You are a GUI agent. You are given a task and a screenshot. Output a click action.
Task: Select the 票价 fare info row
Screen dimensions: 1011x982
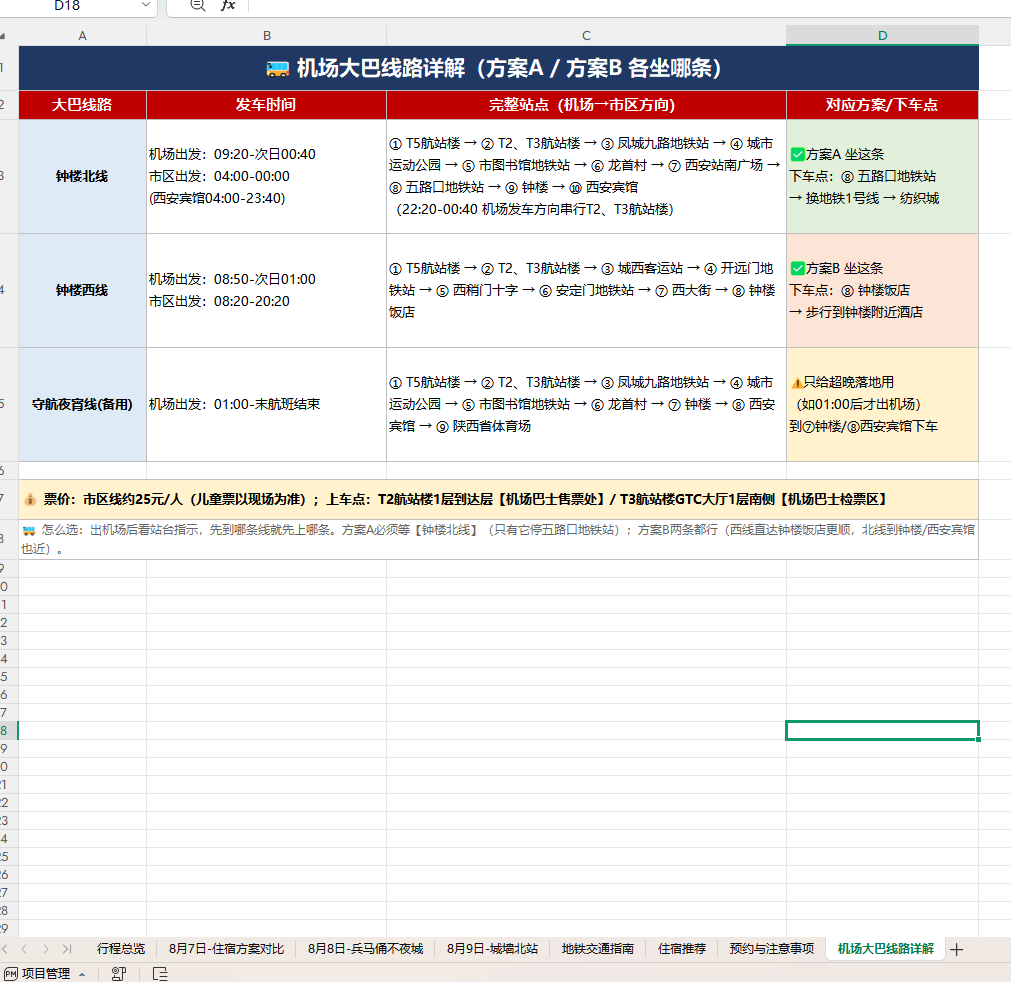coord(498,499)
